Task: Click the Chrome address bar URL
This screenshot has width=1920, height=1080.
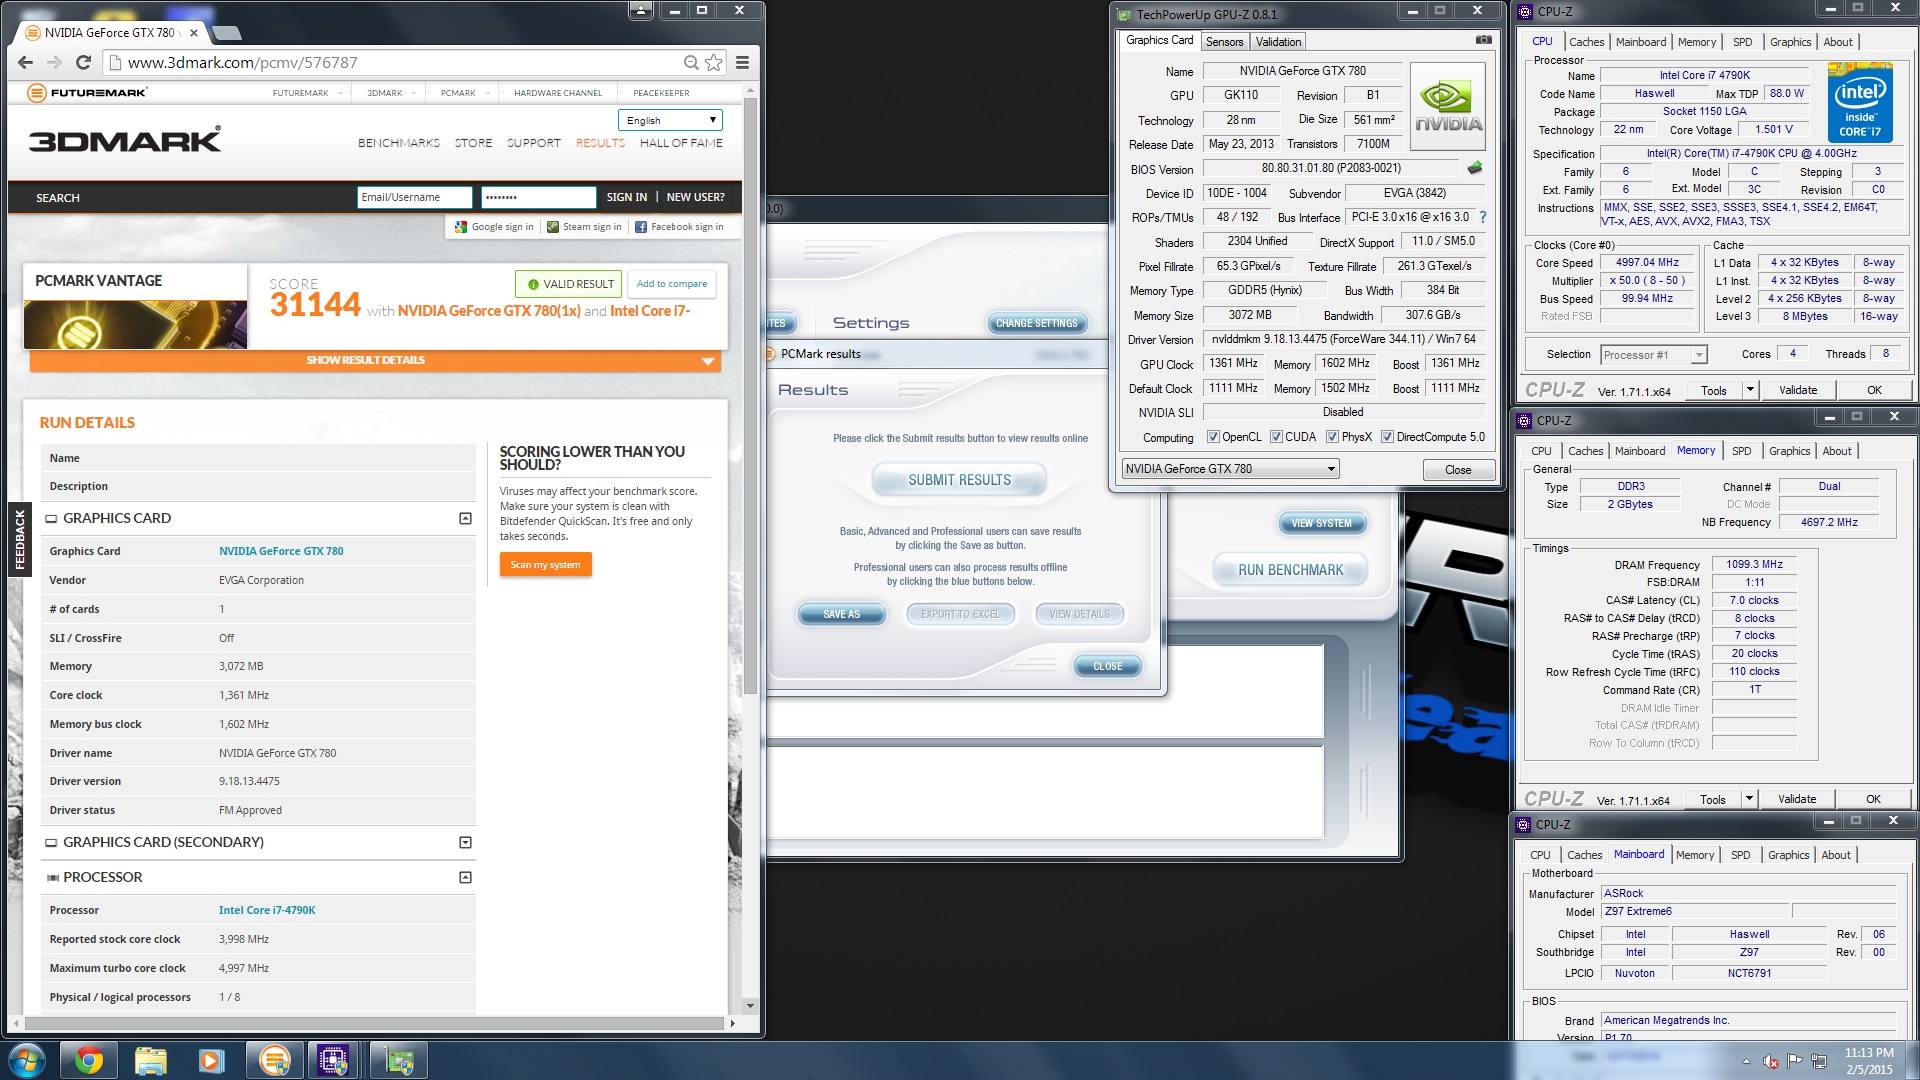Action: (x=242, y=62)
